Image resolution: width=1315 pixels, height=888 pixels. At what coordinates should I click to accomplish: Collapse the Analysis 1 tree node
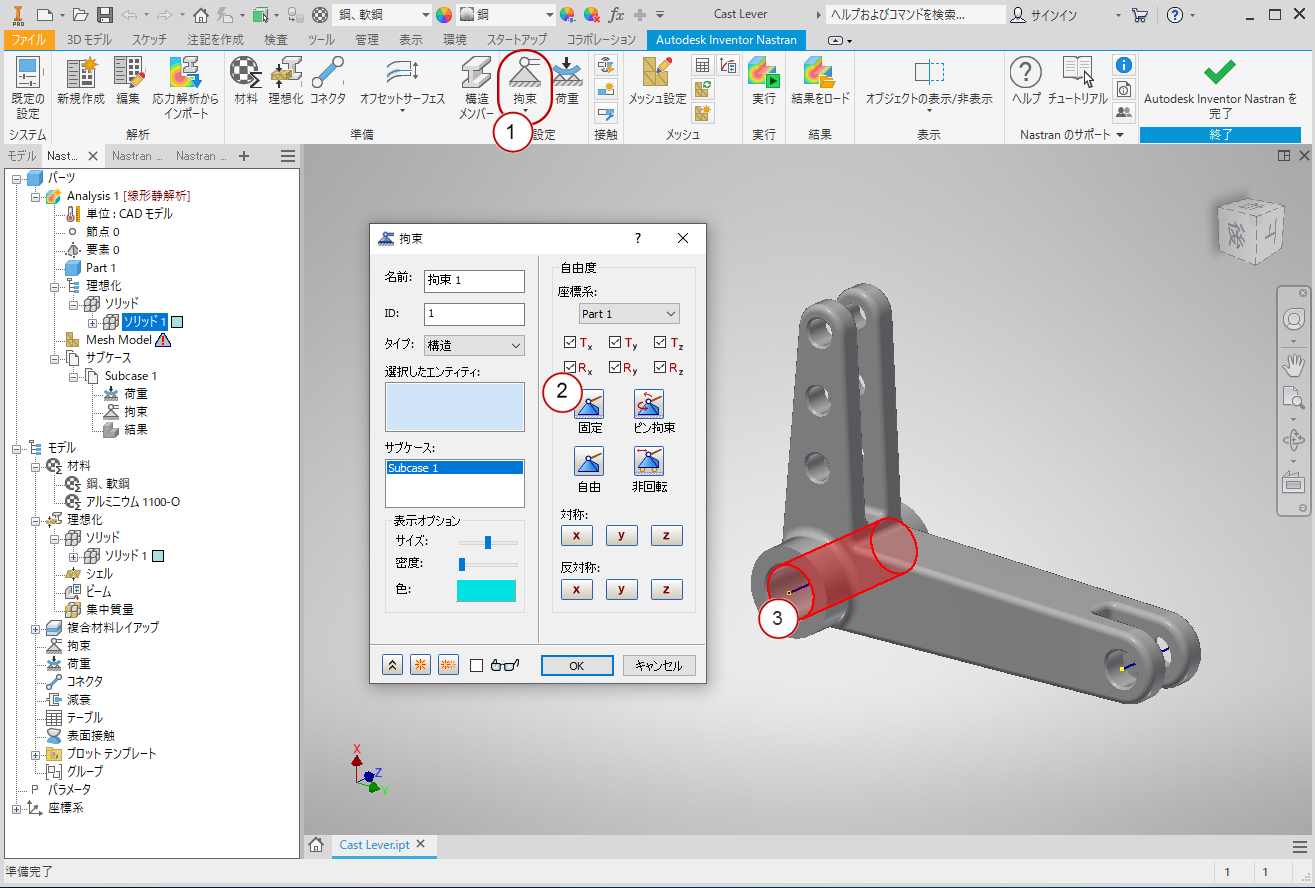[37, 196]
